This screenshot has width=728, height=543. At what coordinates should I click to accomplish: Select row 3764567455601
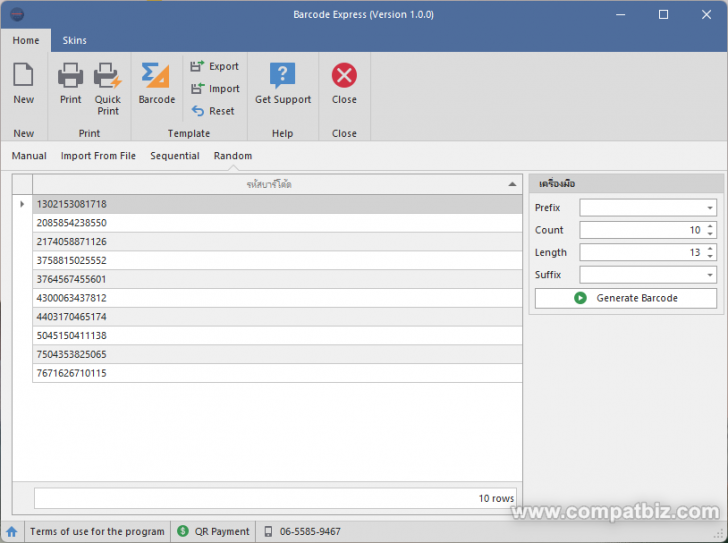pyautogui.click(x=277, y=279)
